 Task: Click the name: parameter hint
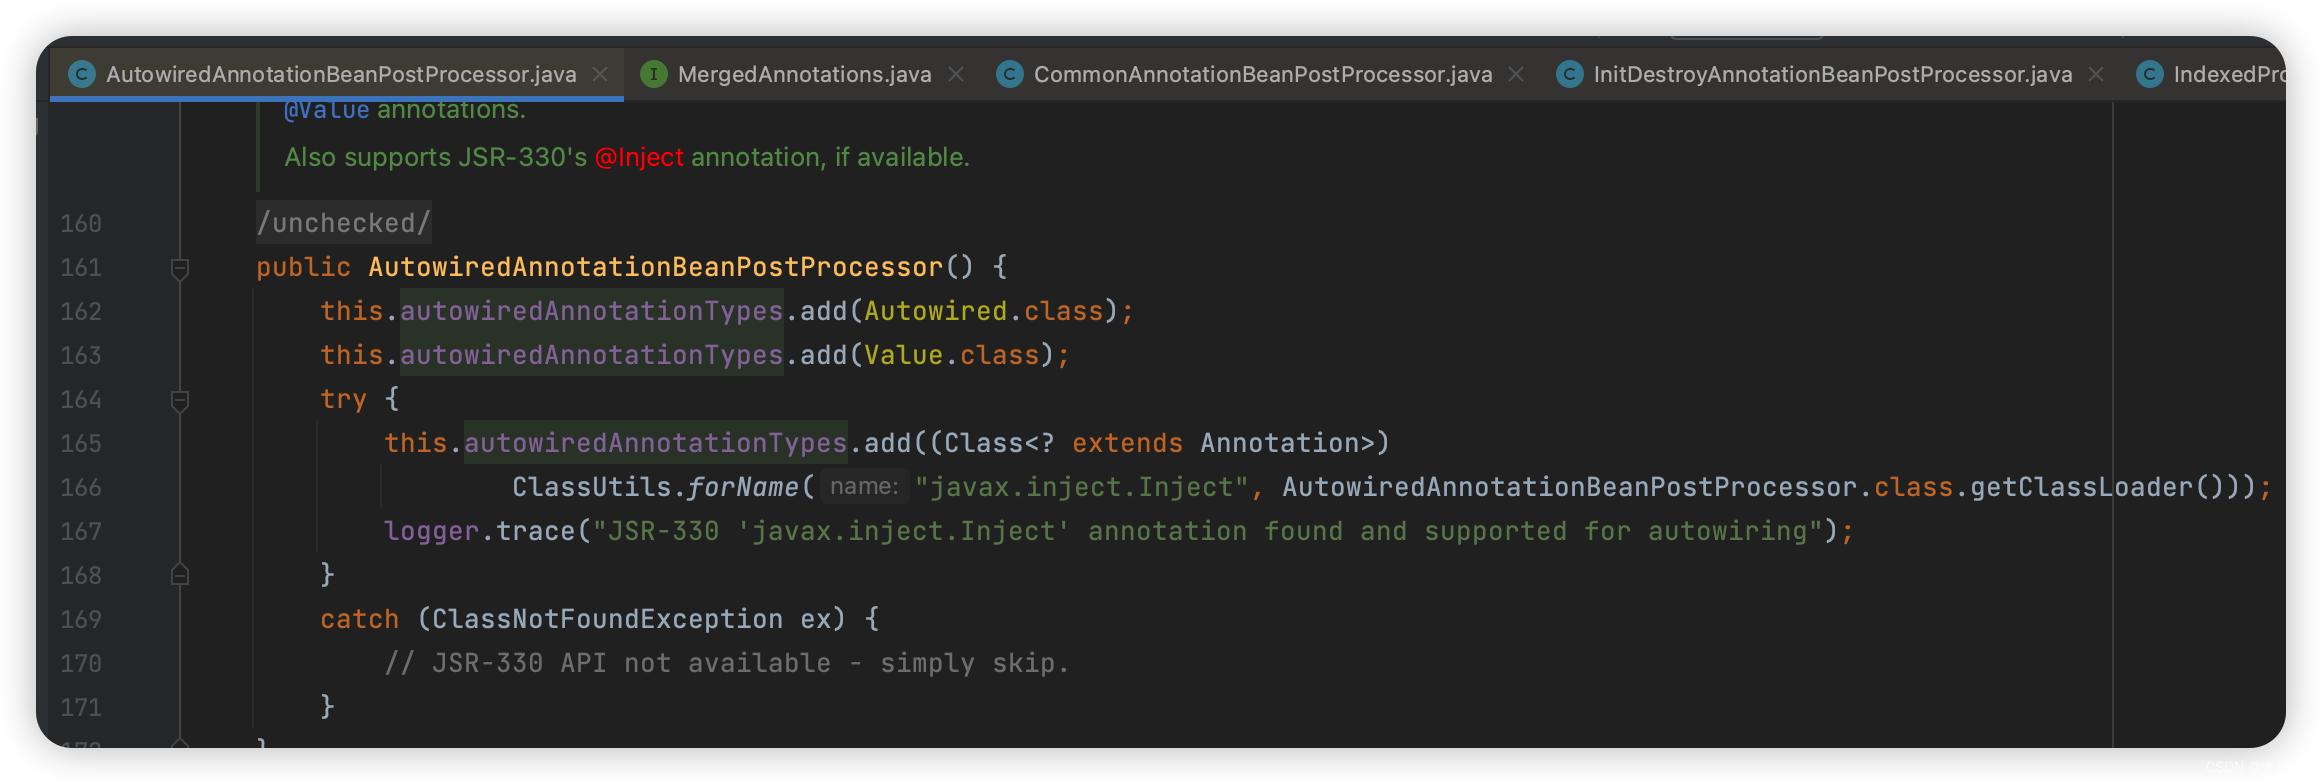click(864, 487)
